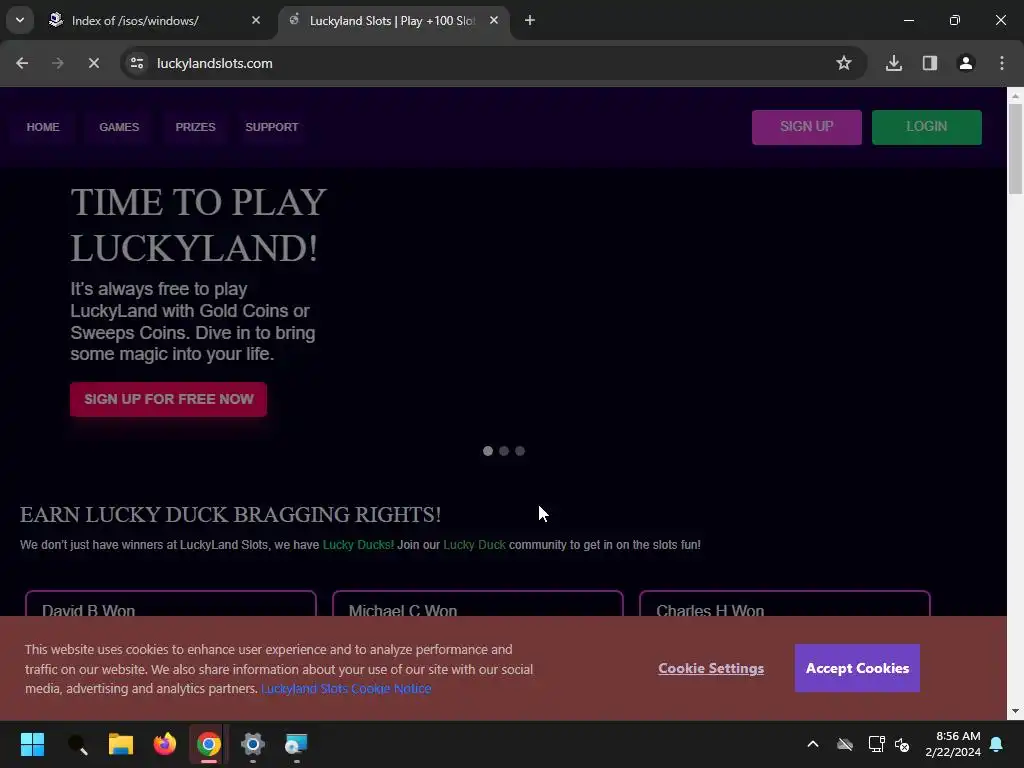
Task: Show hidden system tray icons
Action: 813,744
